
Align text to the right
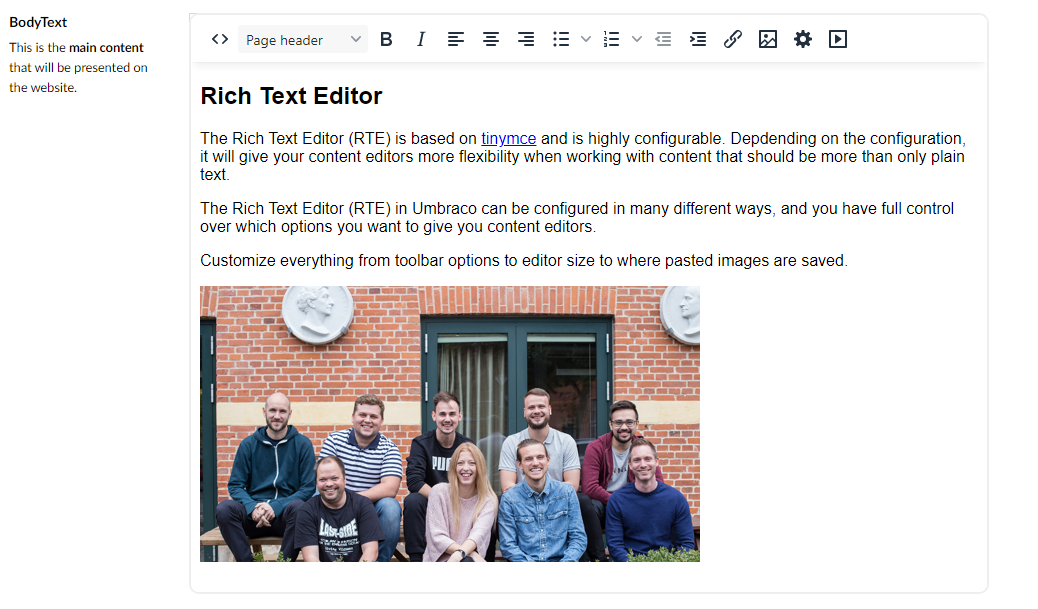pyautogui.click(x=526, y=39)
